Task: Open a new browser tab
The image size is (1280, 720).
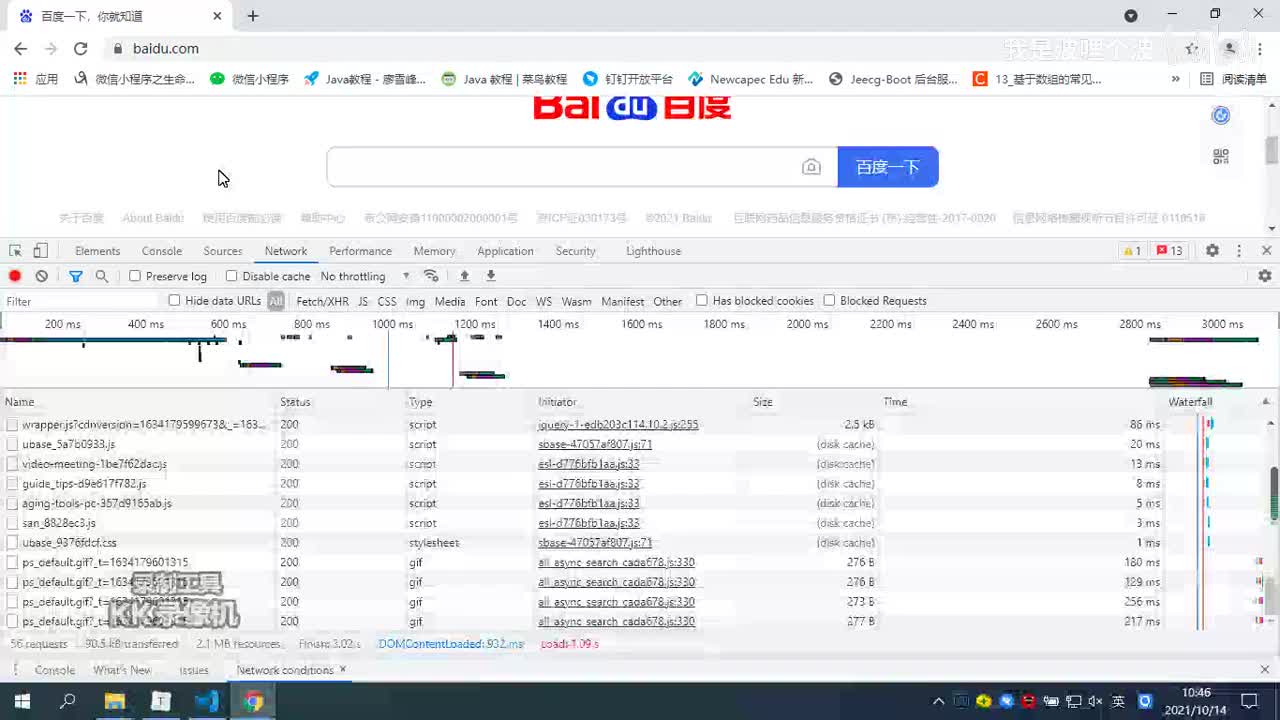Action: (253, 16)
